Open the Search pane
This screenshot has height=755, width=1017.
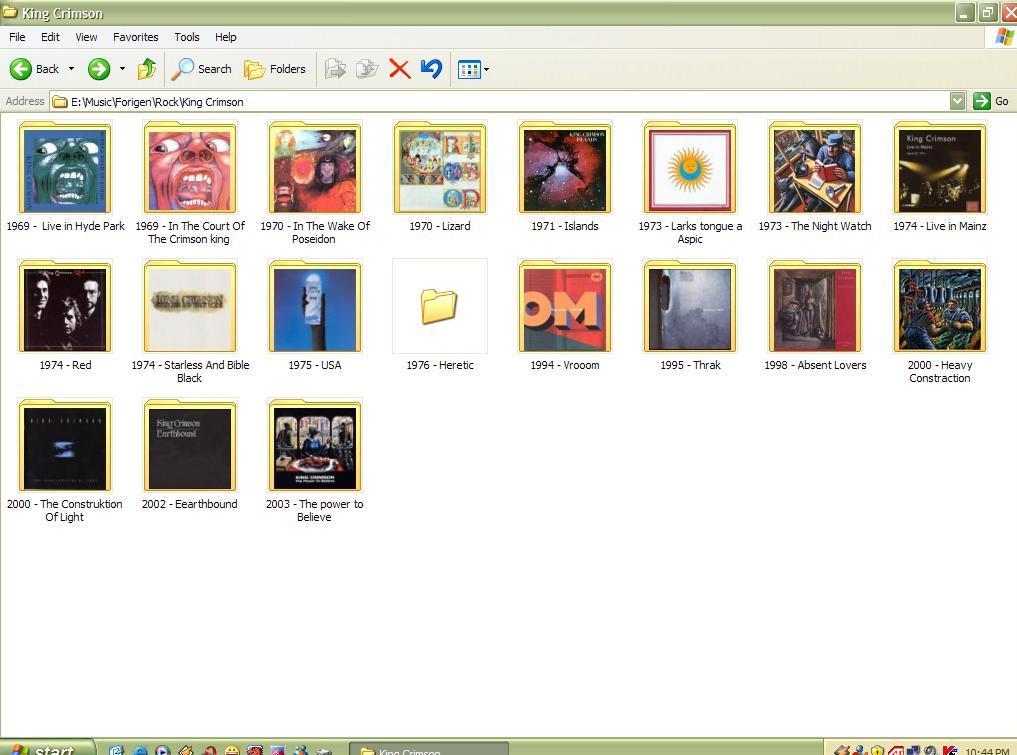tap(201, 69)
